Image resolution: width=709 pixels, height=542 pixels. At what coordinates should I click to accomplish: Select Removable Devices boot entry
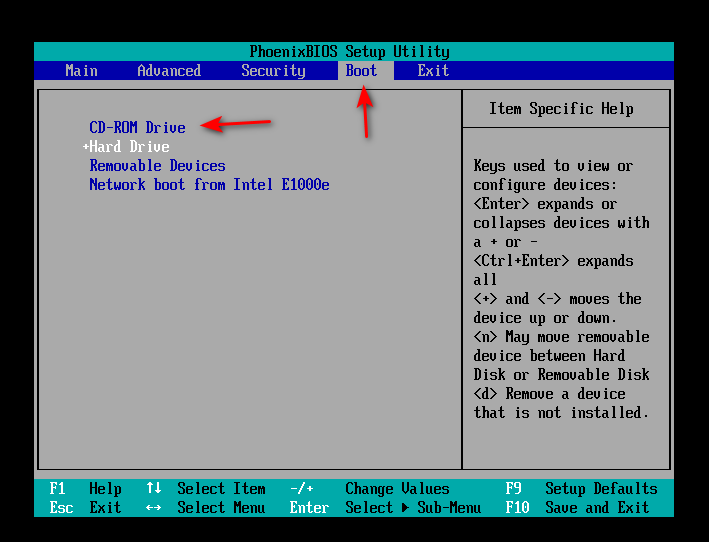(157, 165)
